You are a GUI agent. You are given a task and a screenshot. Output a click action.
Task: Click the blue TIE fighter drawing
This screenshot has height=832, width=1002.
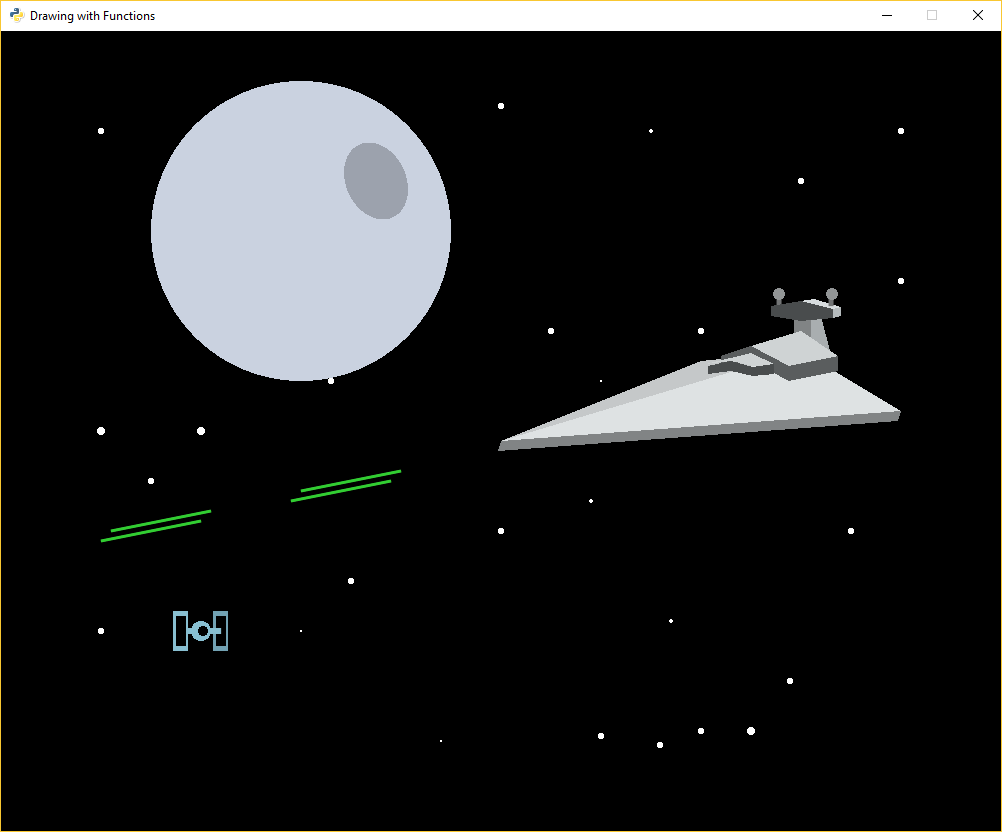pos(201,631)
